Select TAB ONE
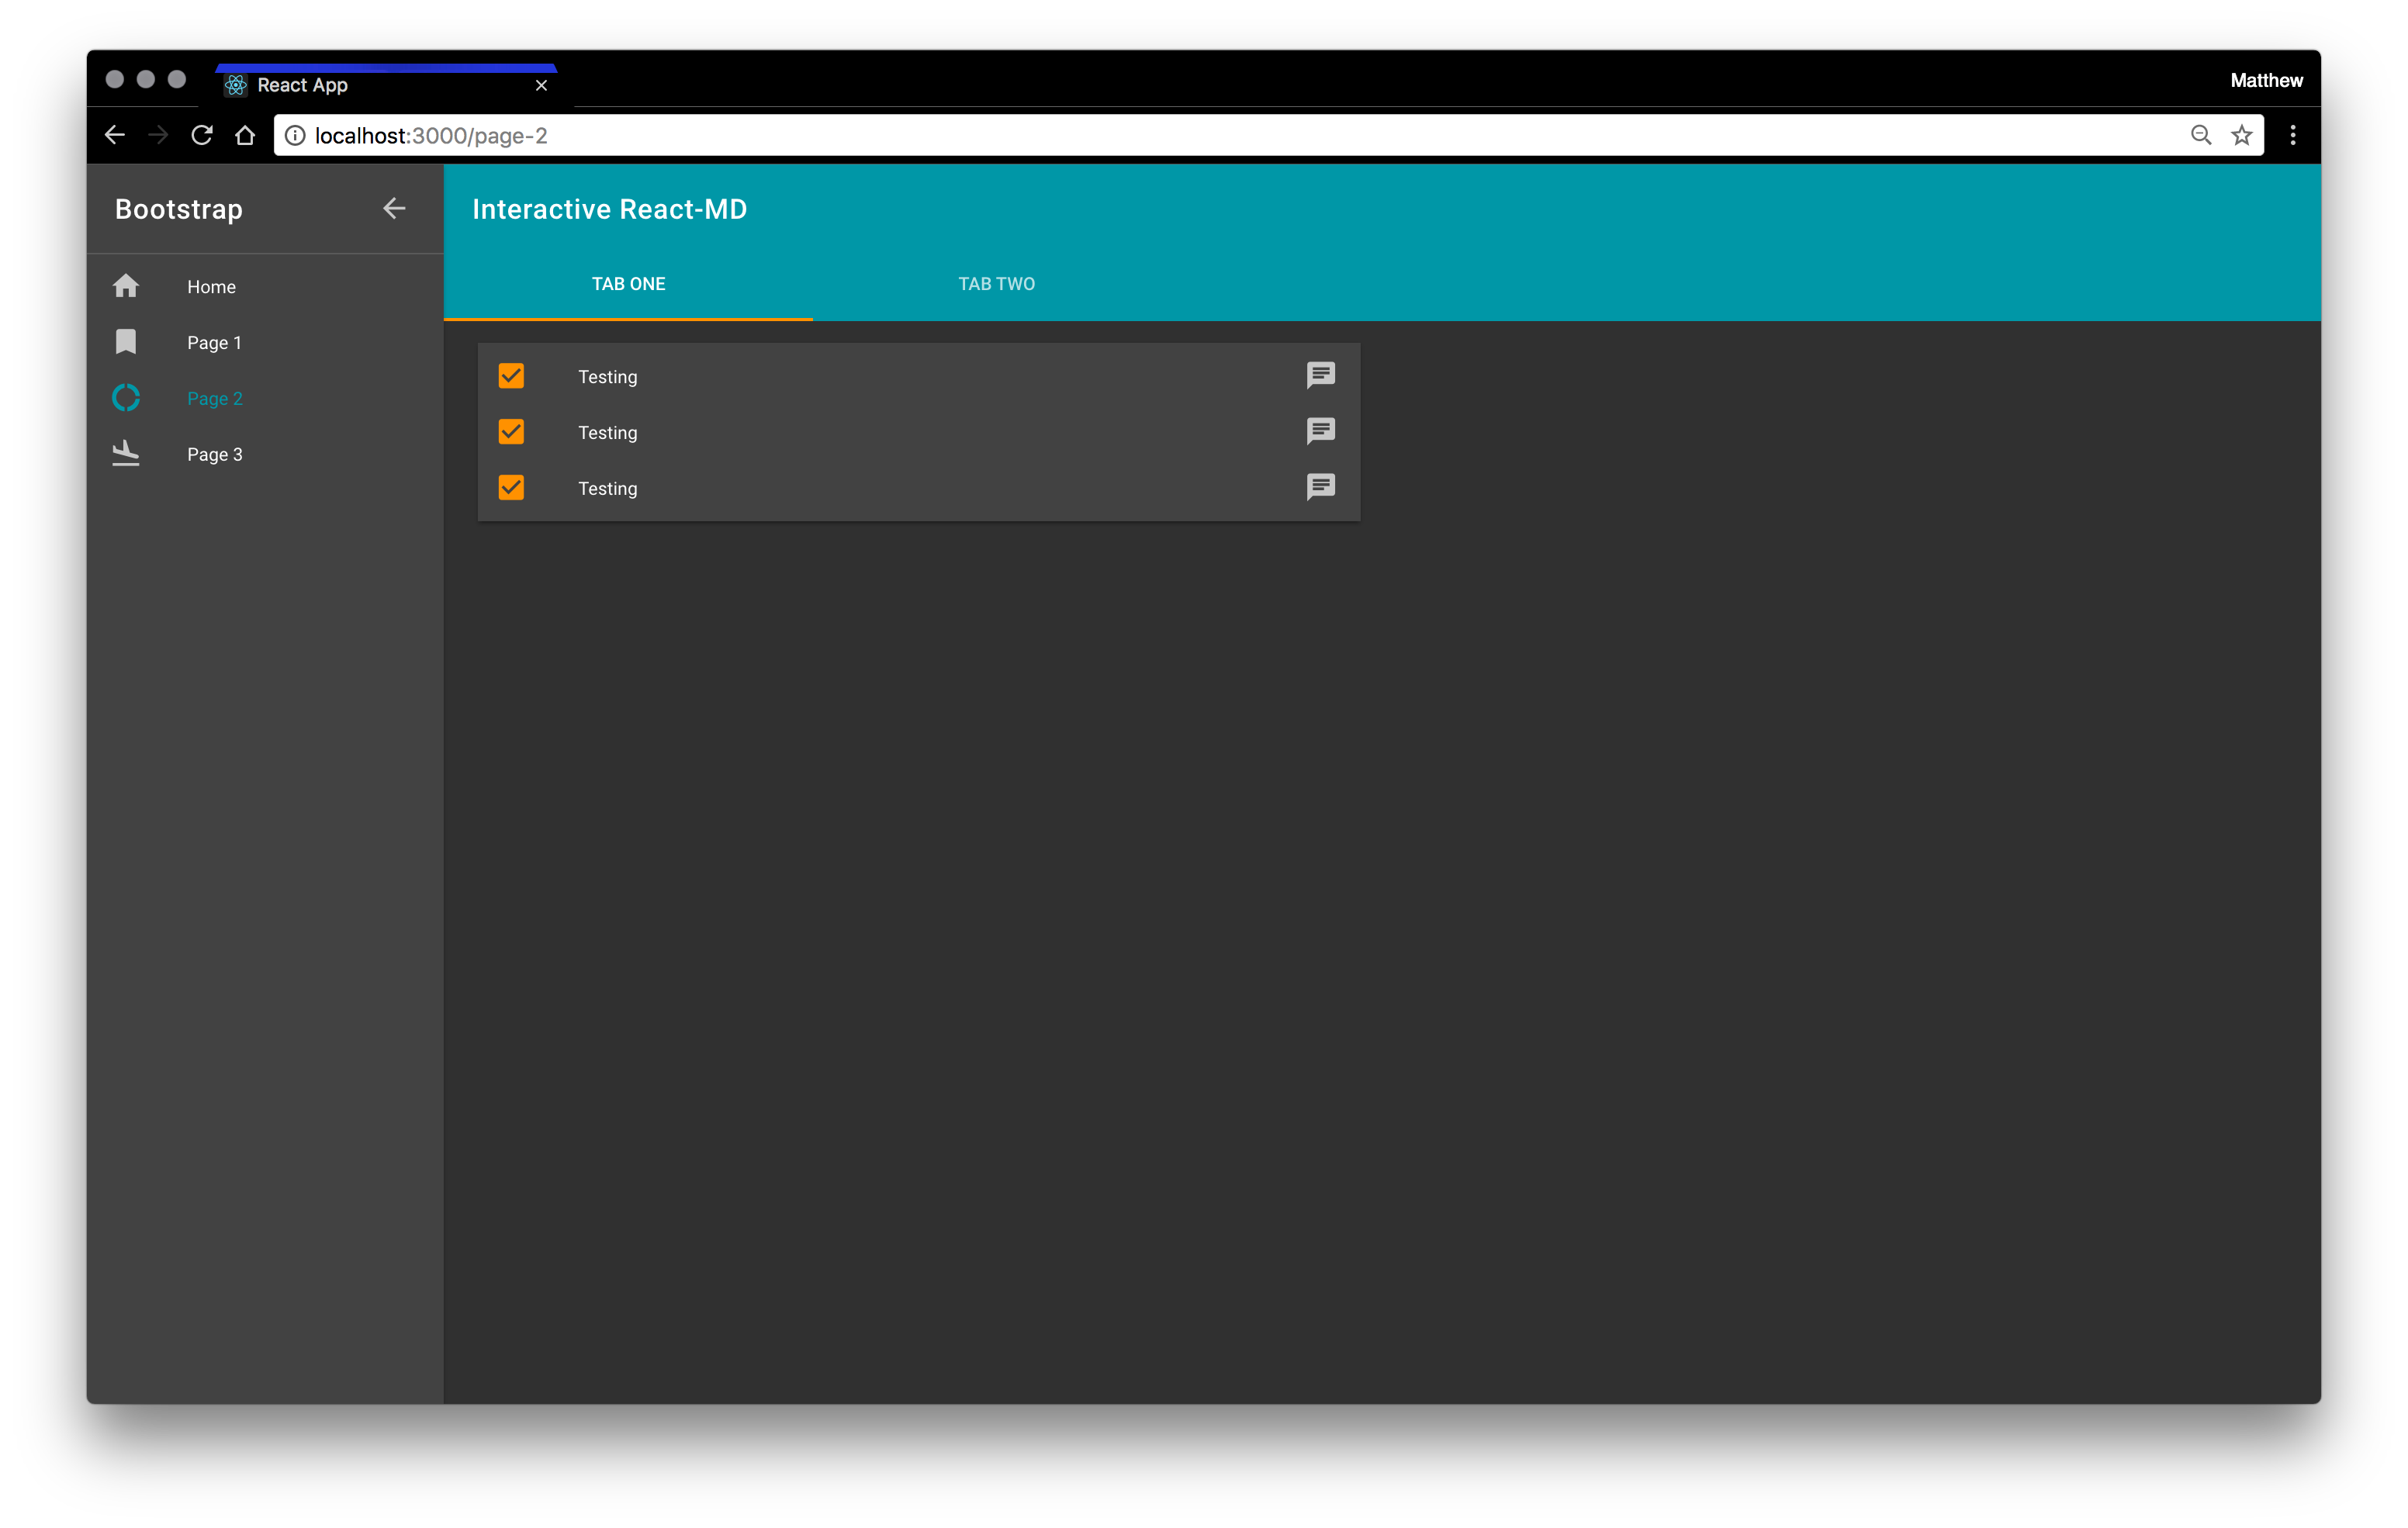 tap(628, 284)
